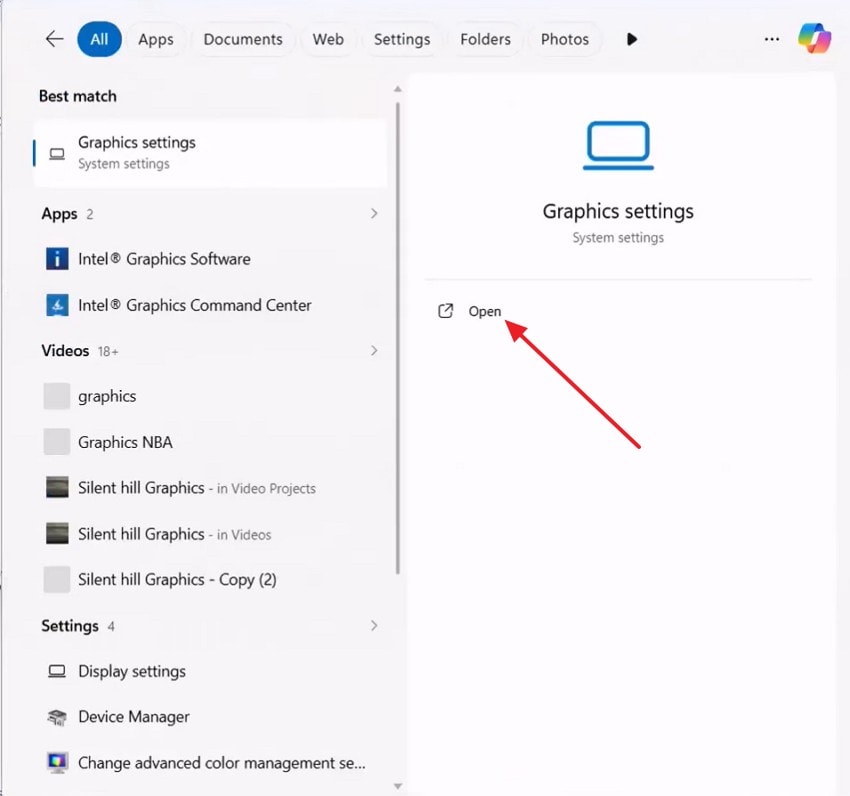Click thumbnail of Silent hill Graphics Copy (2)
This screenshot has width=850, height=796.
pyautogui.click(x=57, y=579)
